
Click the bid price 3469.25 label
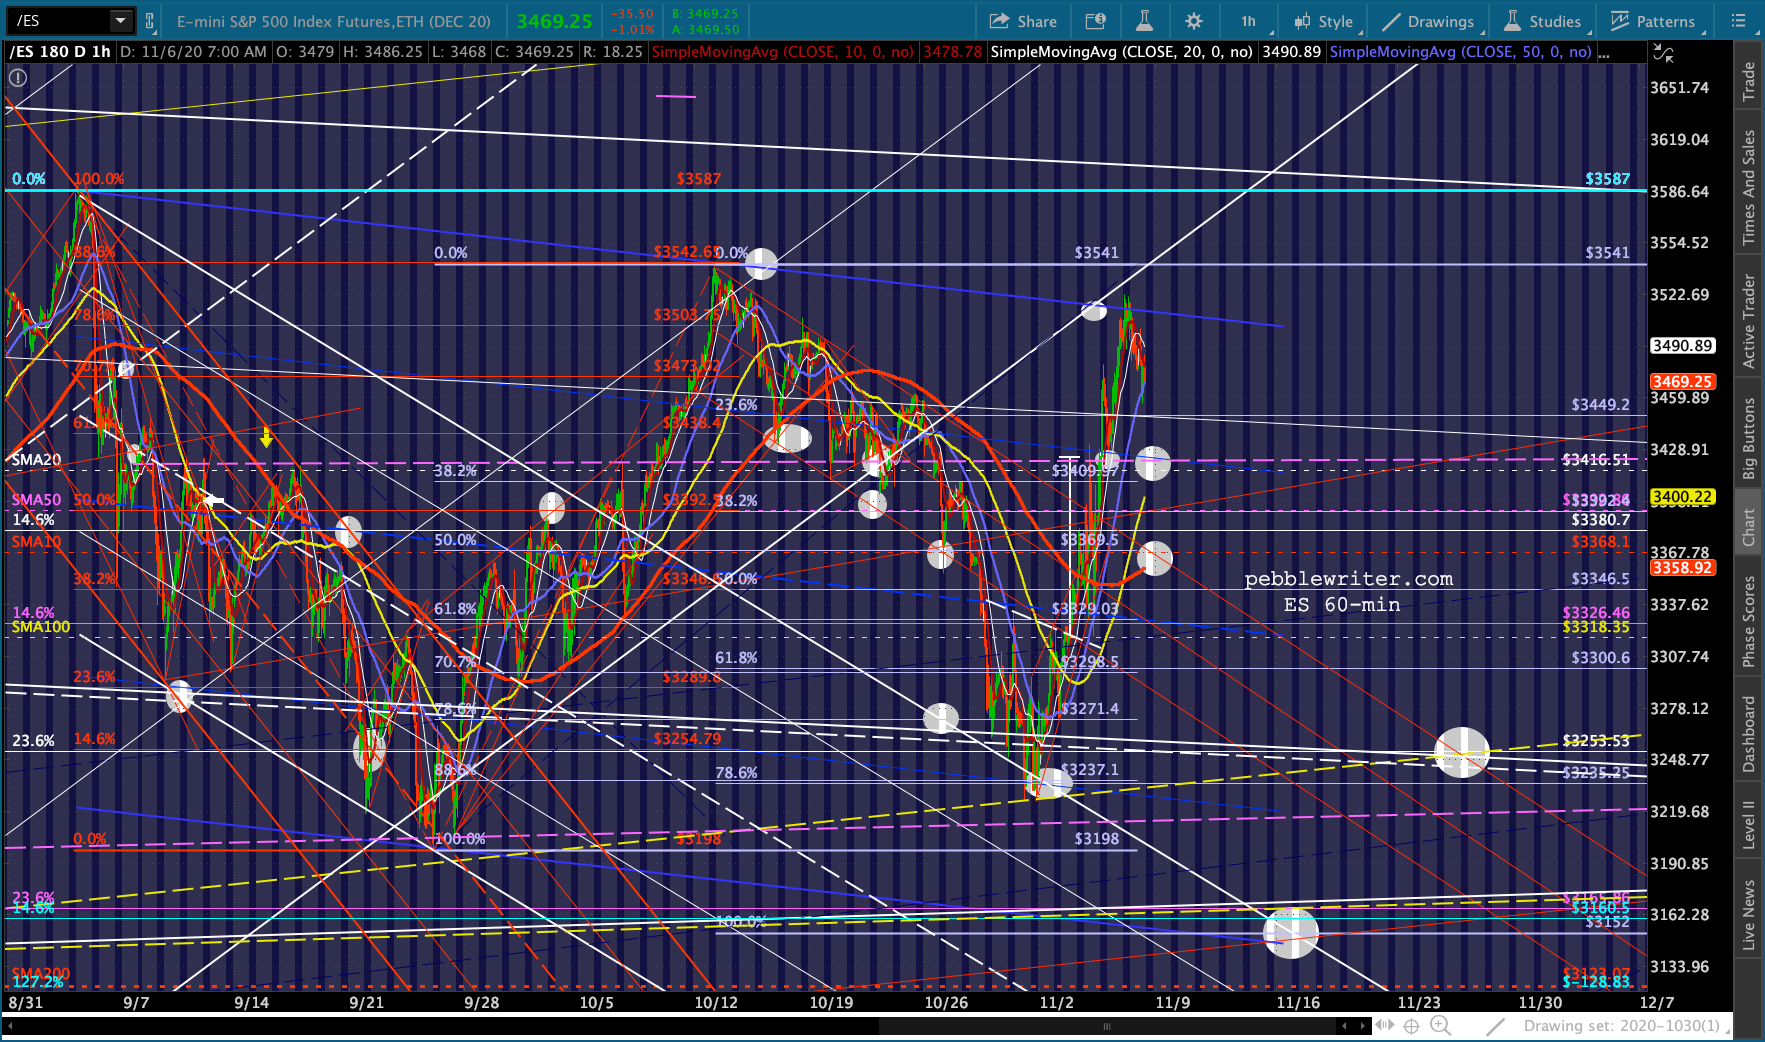point(706,14)
